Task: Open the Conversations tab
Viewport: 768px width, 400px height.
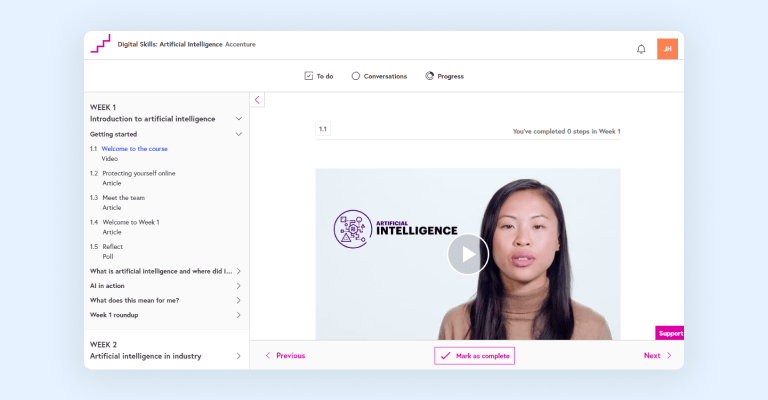Action: pyautogui.click(x=385, y=76)
